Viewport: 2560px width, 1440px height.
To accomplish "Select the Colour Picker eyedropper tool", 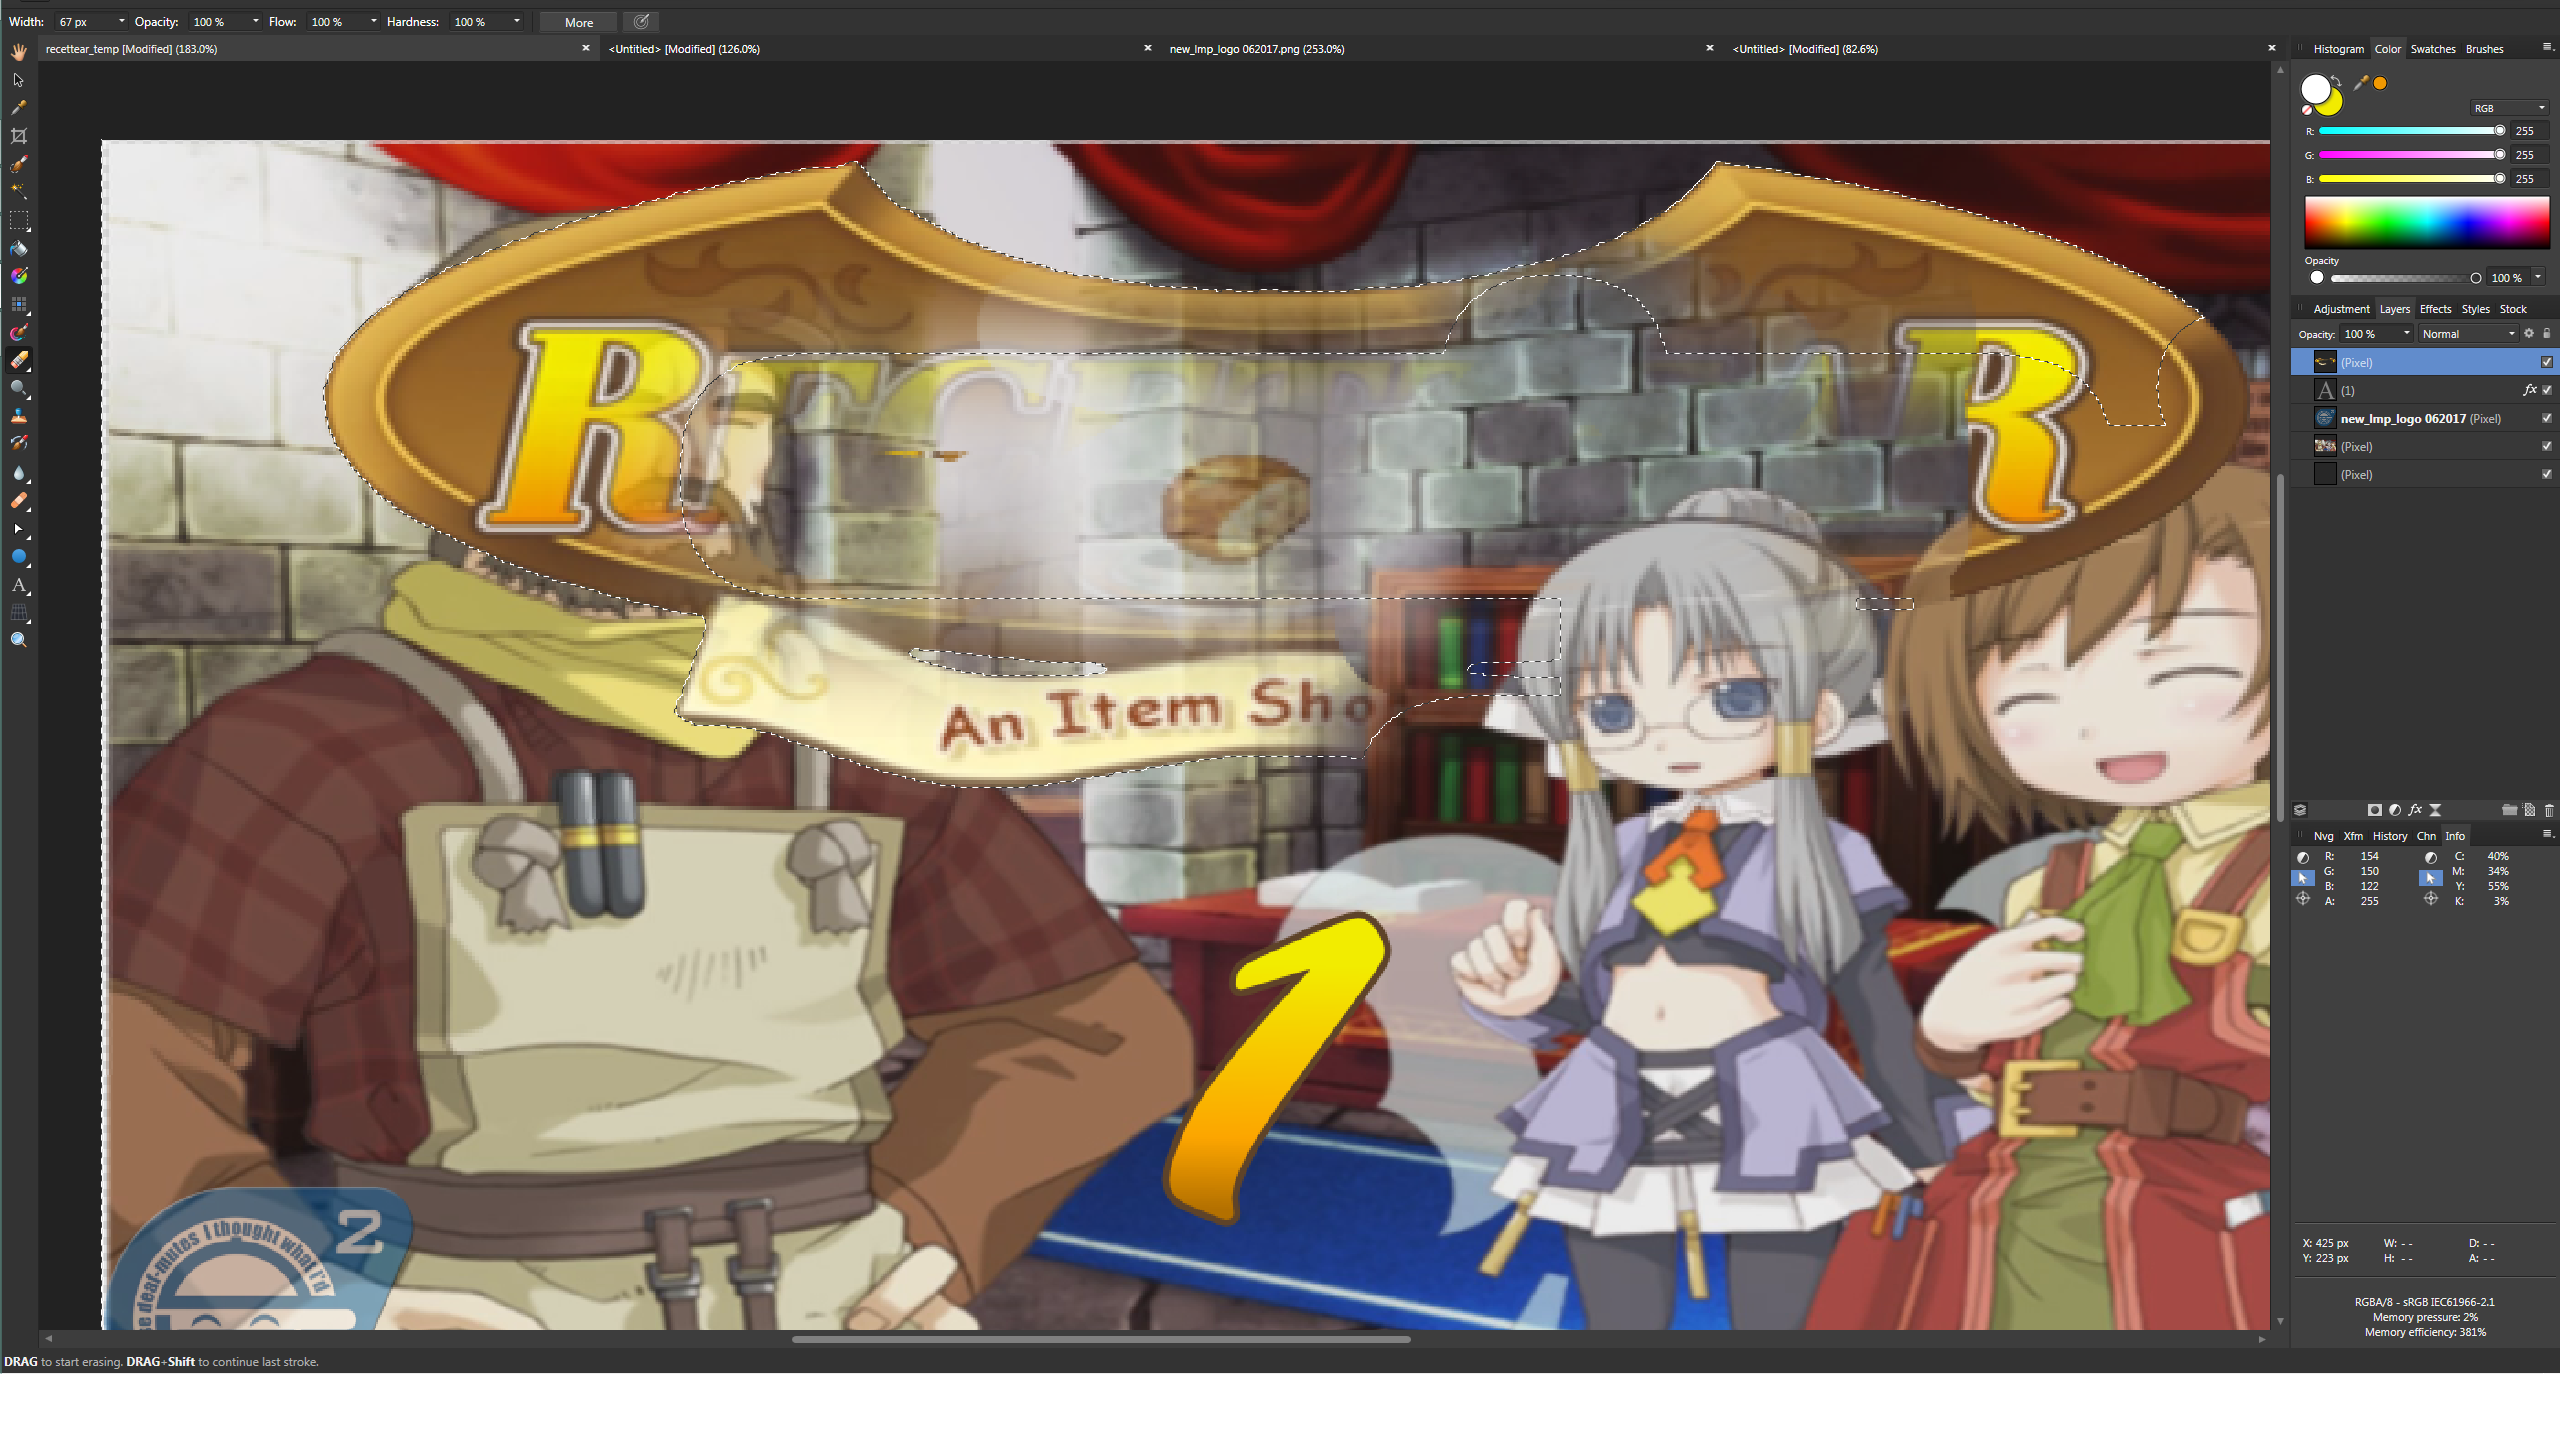I will [x=19, y=108].
